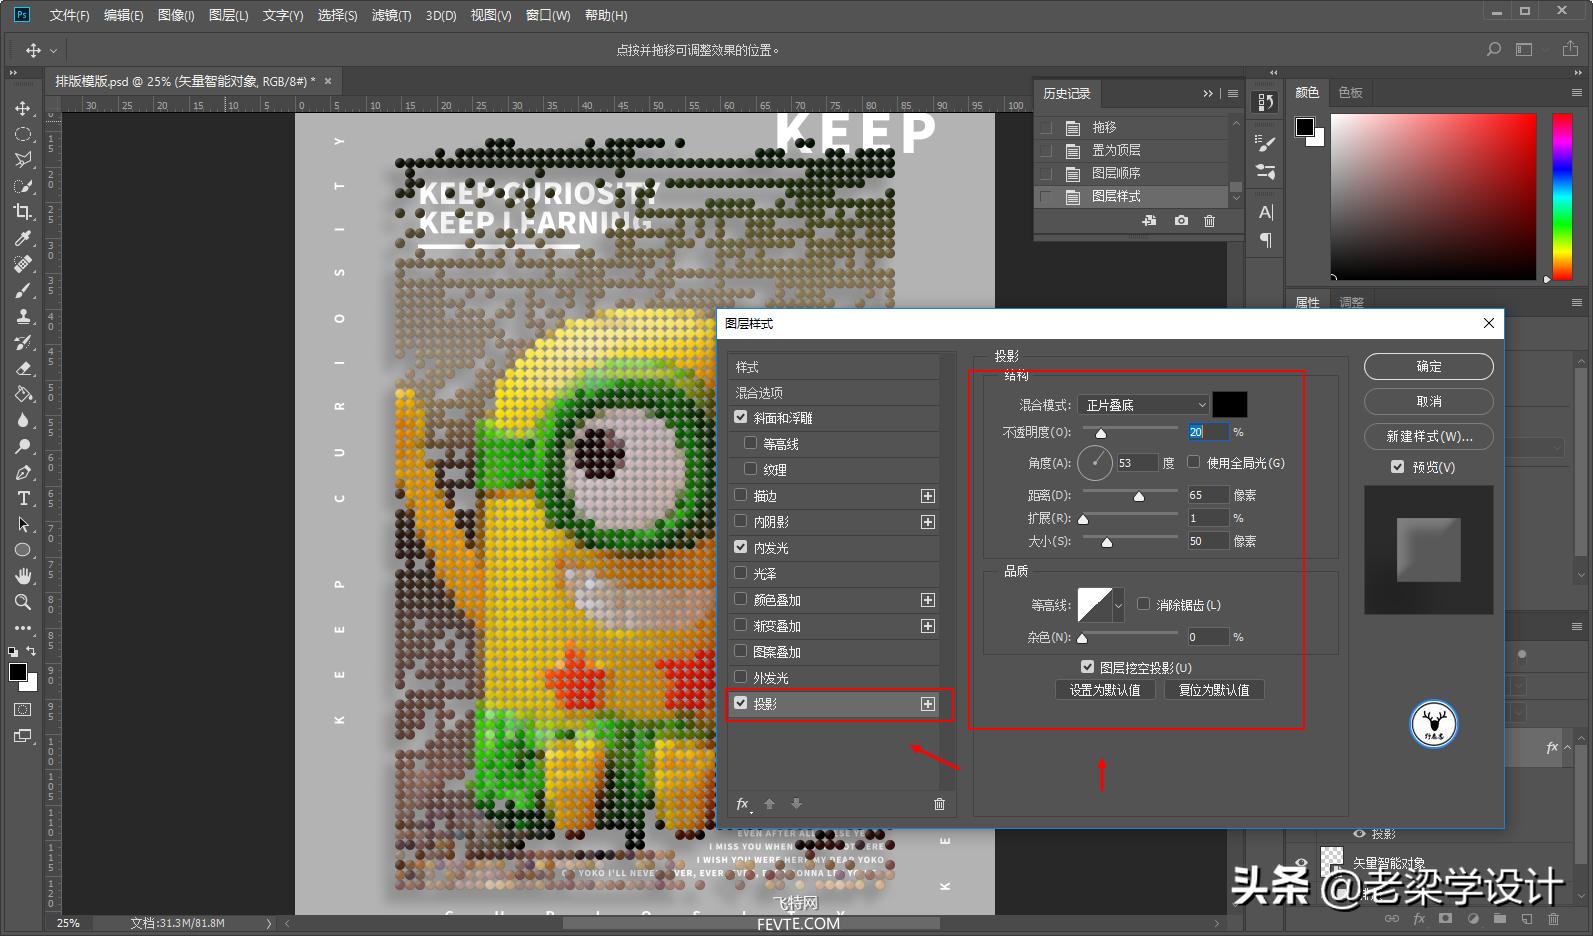Click the 取消 button
The image size is (1593, 936).
pos(1429,401)
